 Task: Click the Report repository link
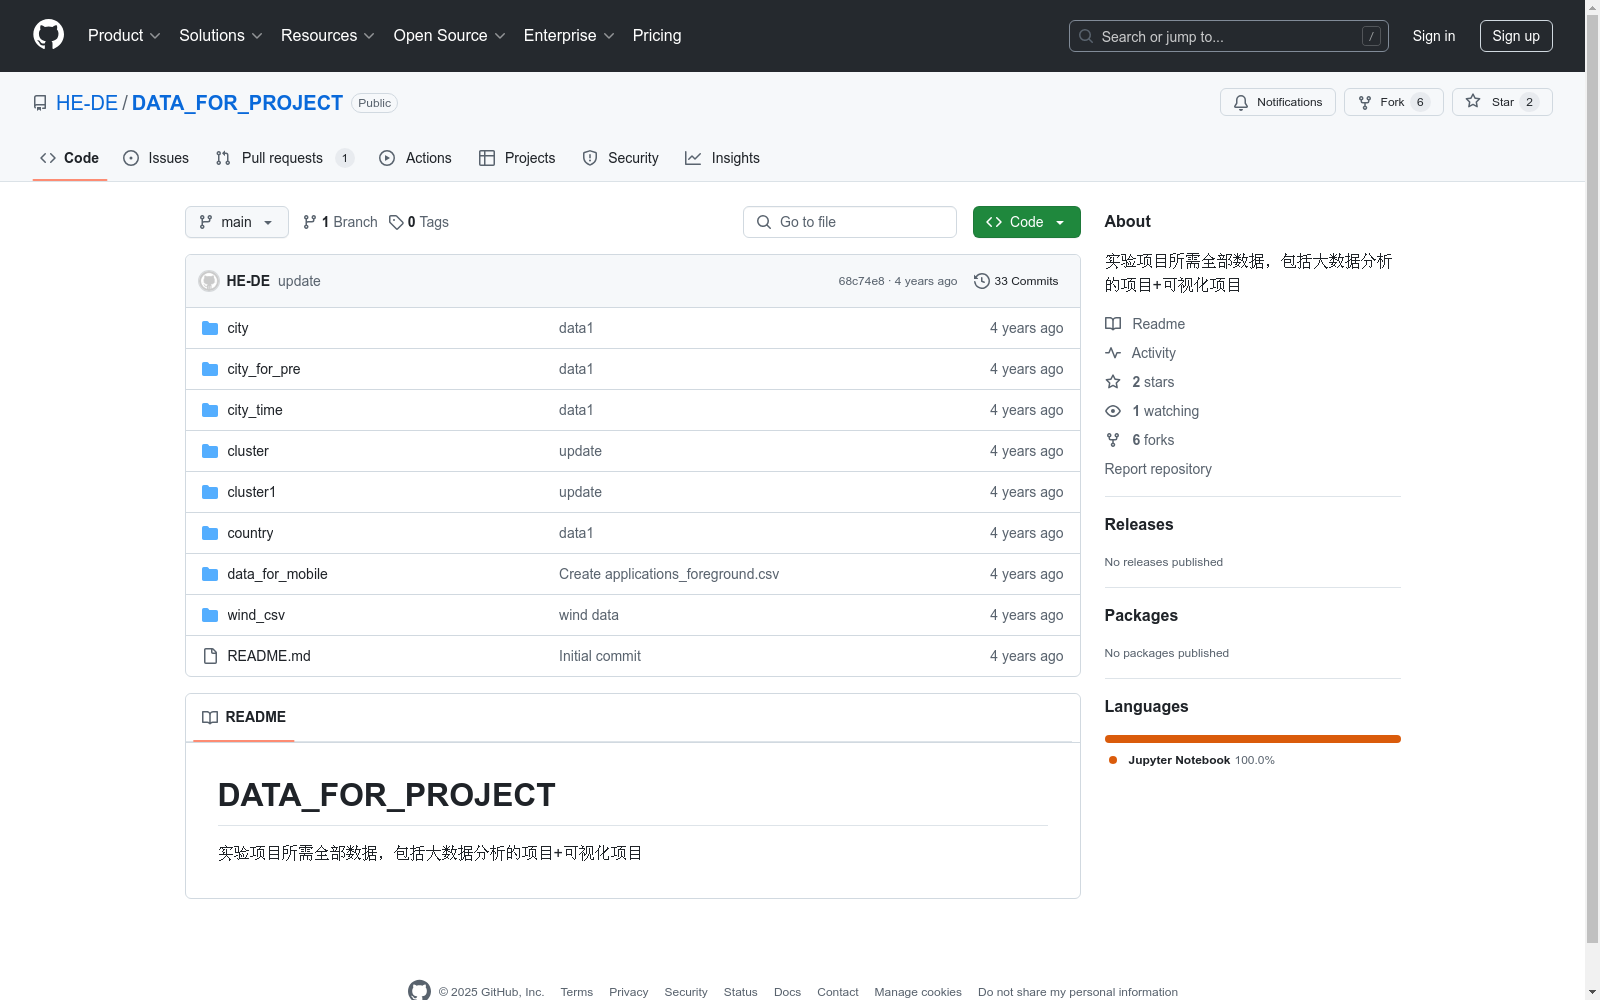tap(1158, 469)
